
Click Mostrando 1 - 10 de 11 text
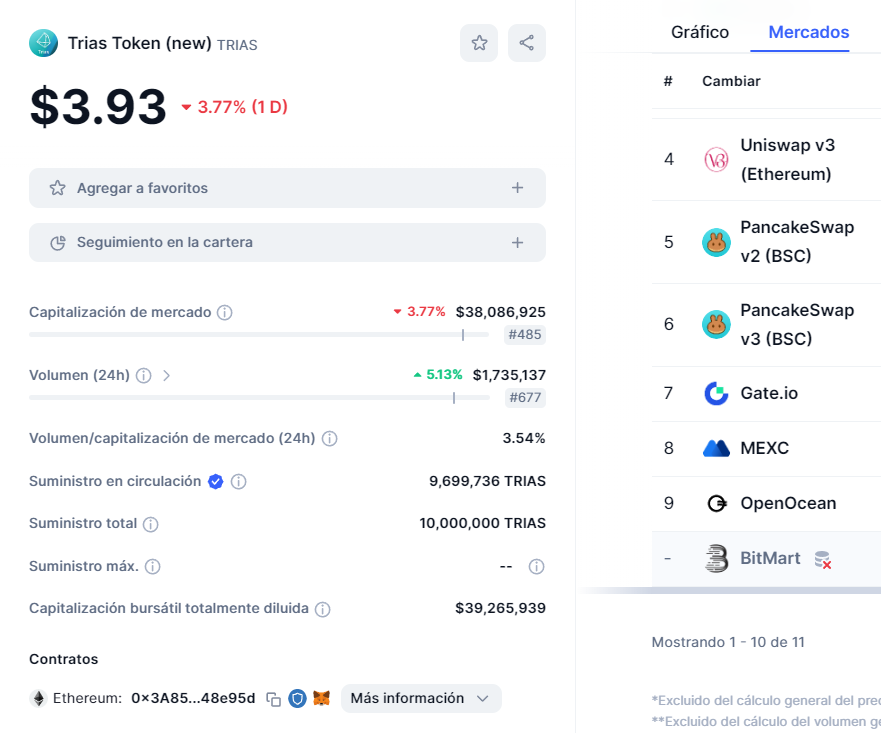728,642
